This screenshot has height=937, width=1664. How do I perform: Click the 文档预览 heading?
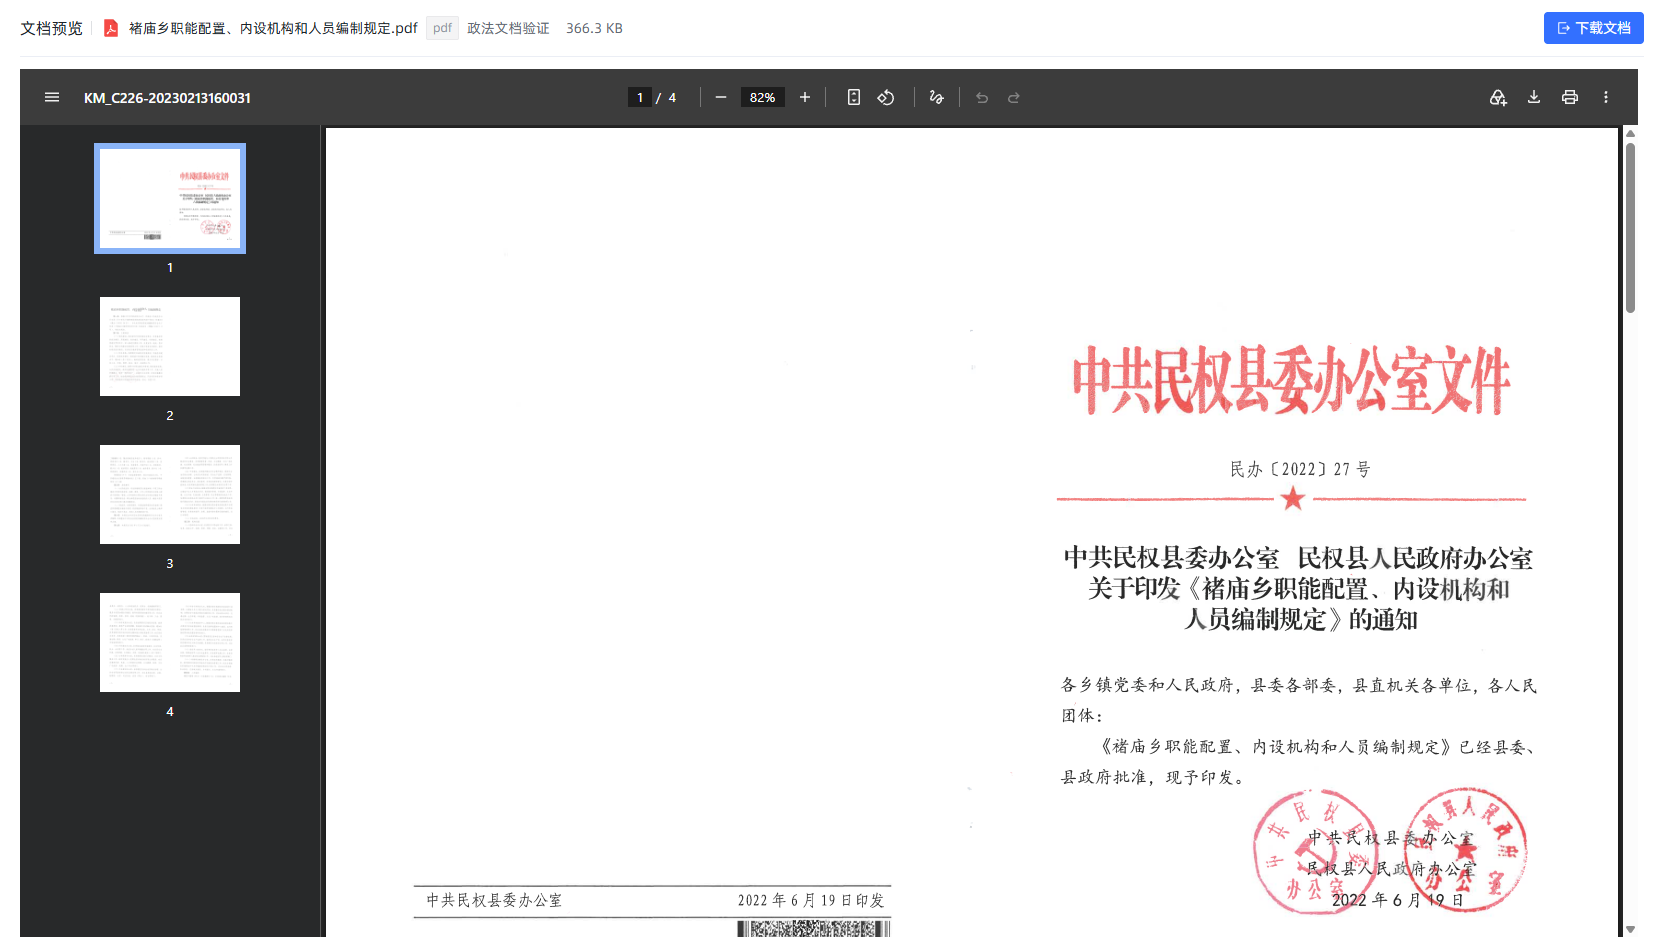click(51, 28)
